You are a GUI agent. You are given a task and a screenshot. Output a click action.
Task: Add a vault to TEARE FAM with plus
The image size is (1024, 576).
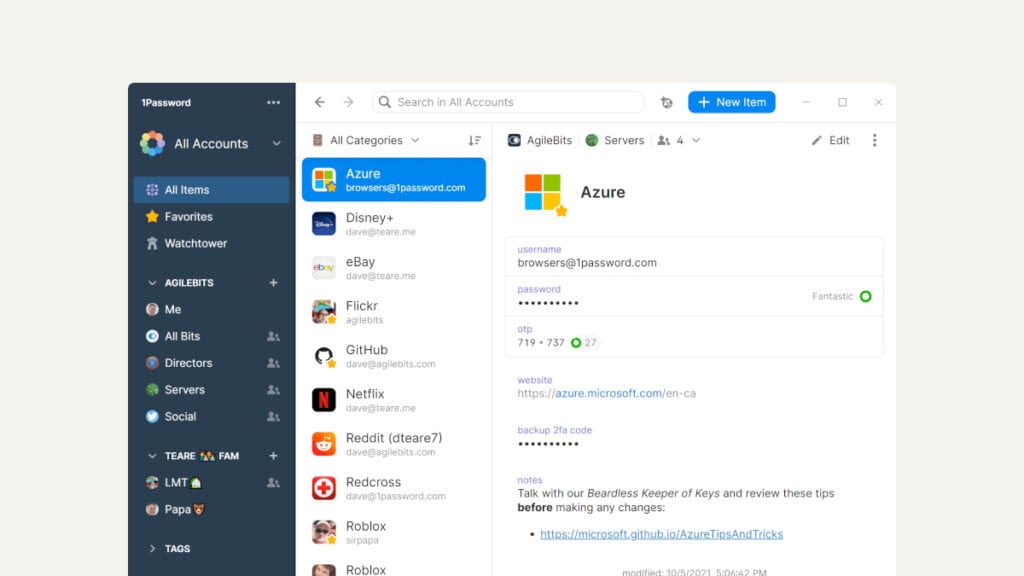click(x=274, y=456)
